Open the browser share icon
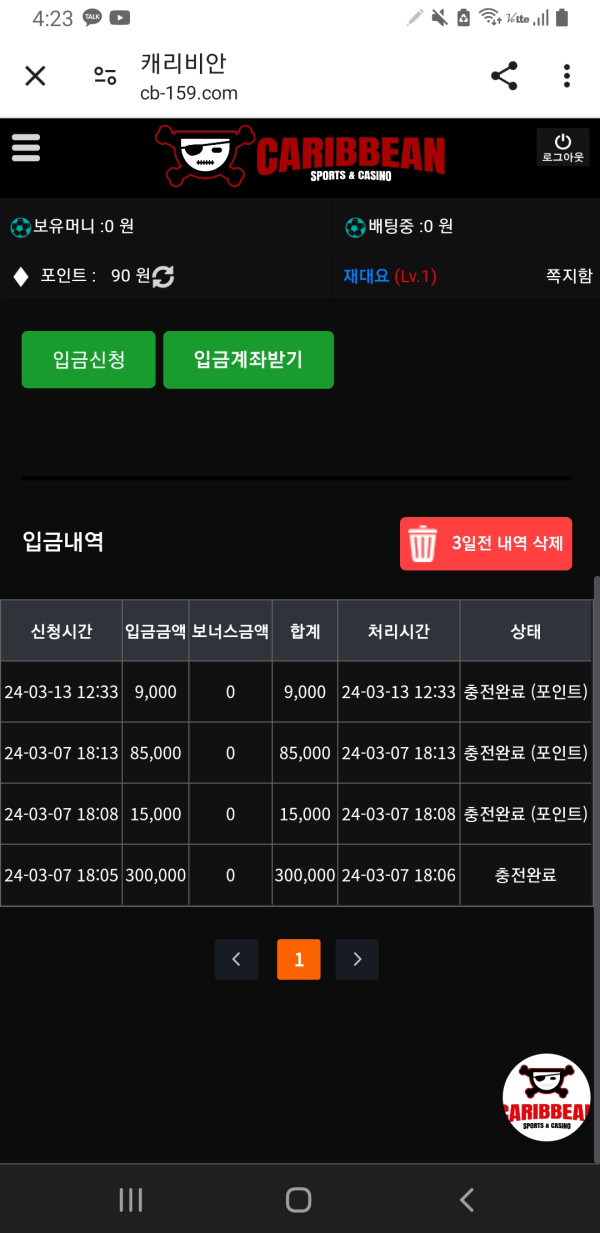The image size is (600, 1233). pyautogui.click(x=504, y=76)
